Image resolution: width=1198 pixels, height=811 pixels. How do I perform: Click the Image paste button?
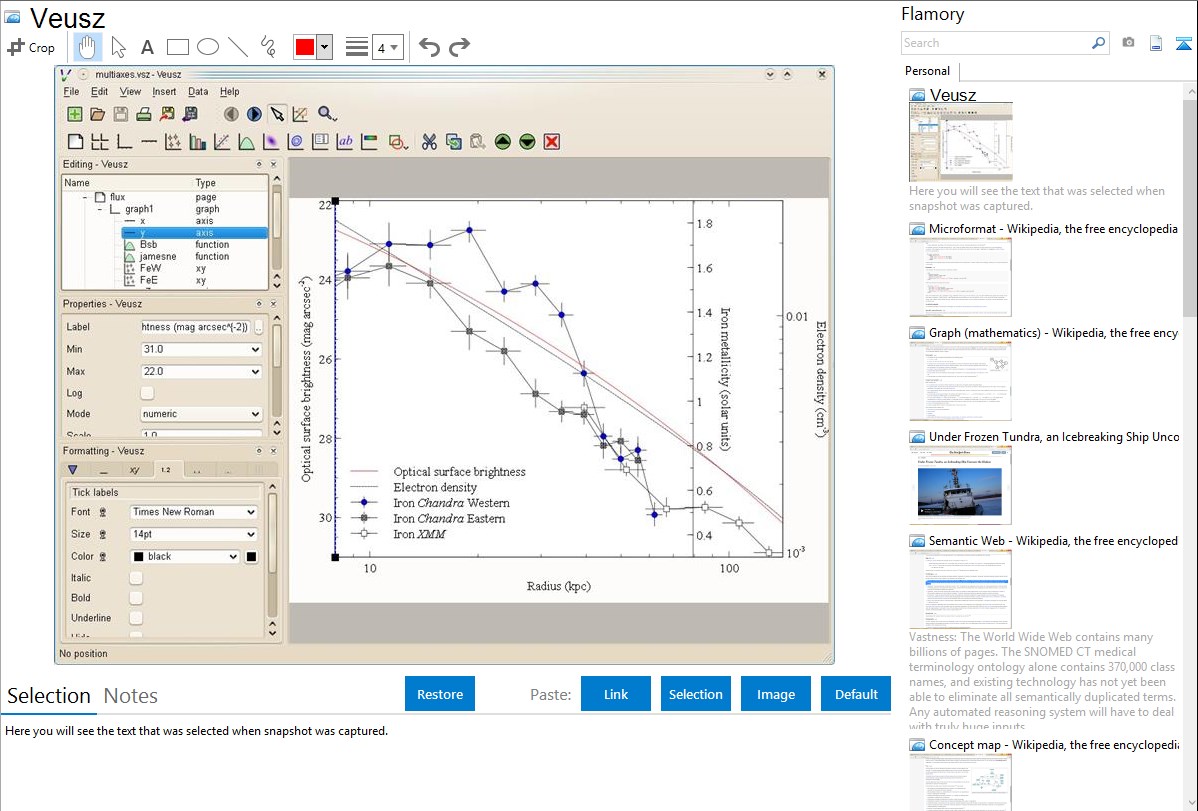pyautogui.click(x=776, y=694)
